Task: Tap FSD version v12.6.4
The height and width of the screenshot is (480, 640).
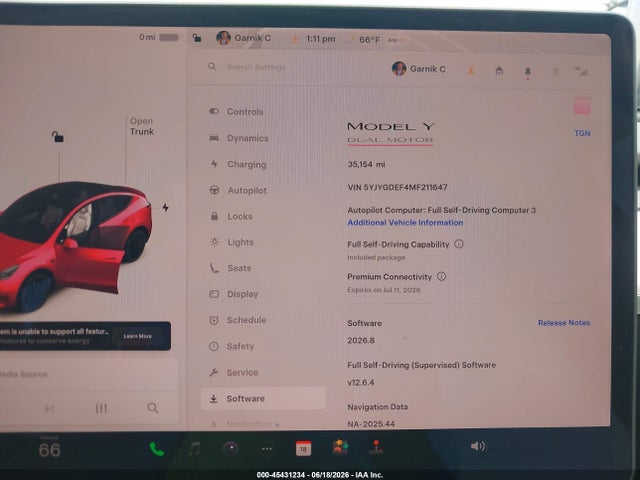Action: 360,382
